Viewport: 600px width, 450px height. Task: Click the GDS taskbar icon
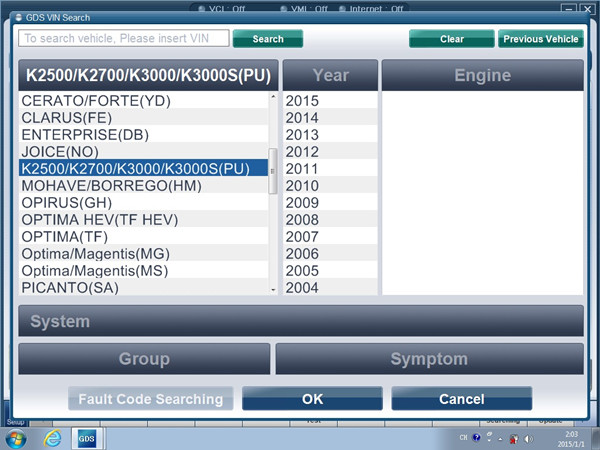[86, 439]
